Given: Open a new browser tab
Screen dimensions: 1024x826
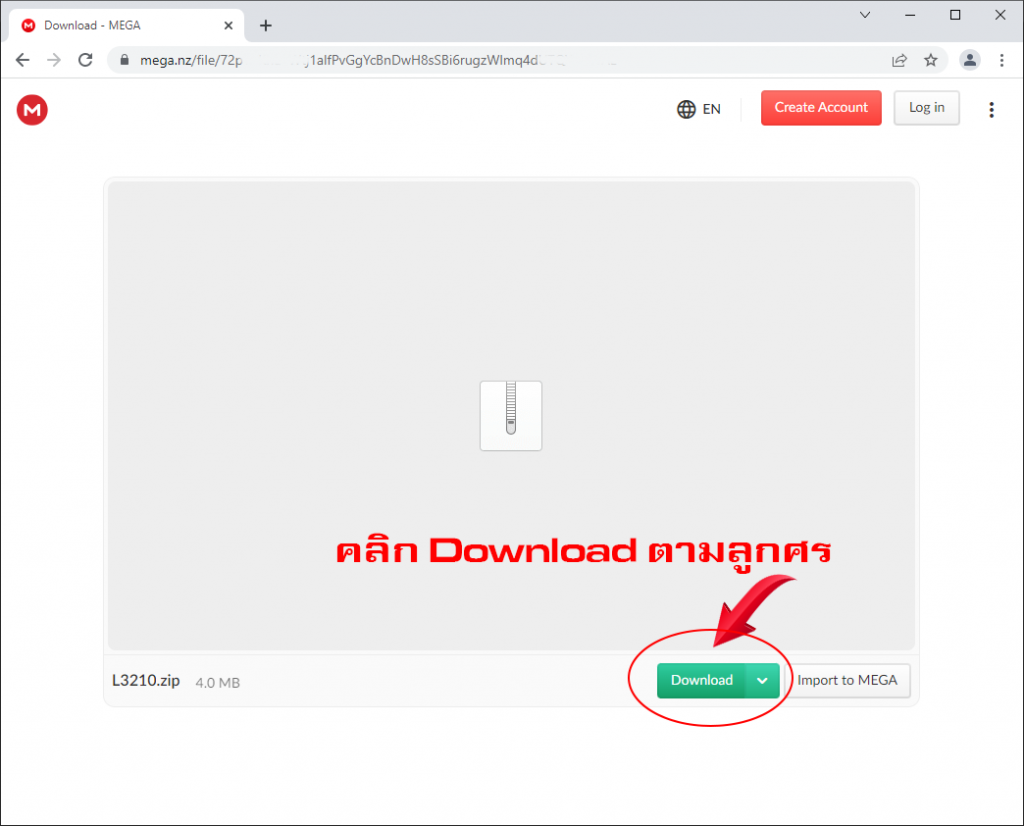Looking at the screenshot, I should click(266, 25).
